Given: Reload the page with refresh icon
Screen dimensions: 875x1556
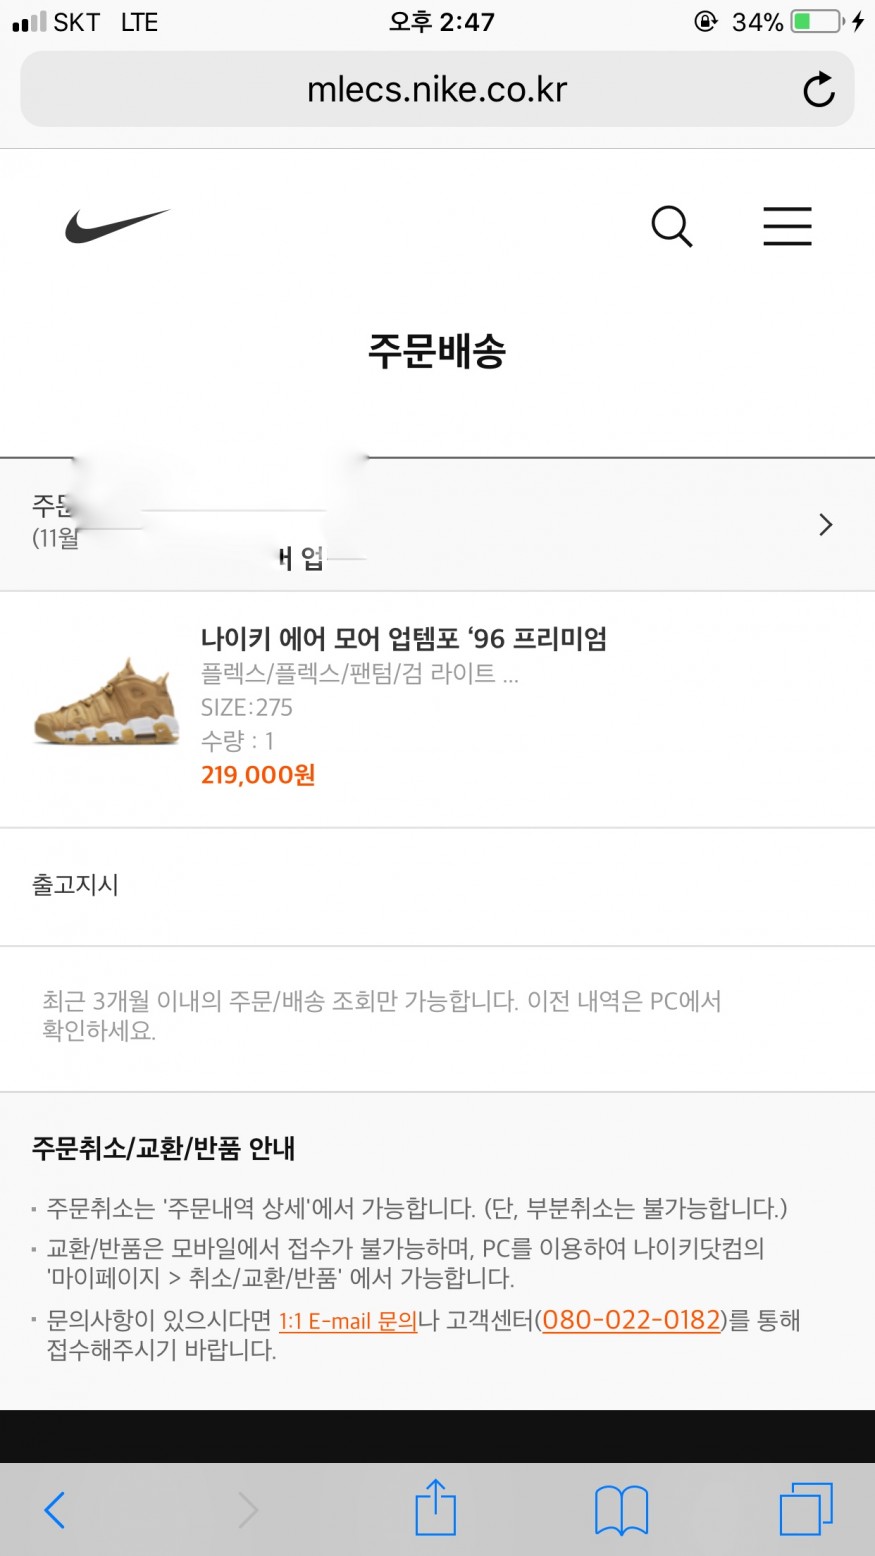Looking at the screenshot, I should (818, 90).
